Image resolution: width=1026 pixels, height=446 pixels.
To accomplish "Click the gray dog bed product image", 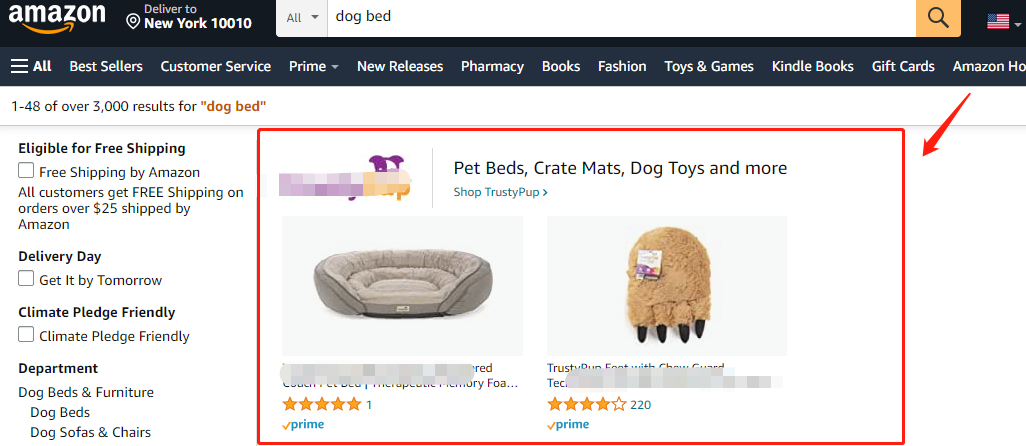I will click(x=402, y=285).
